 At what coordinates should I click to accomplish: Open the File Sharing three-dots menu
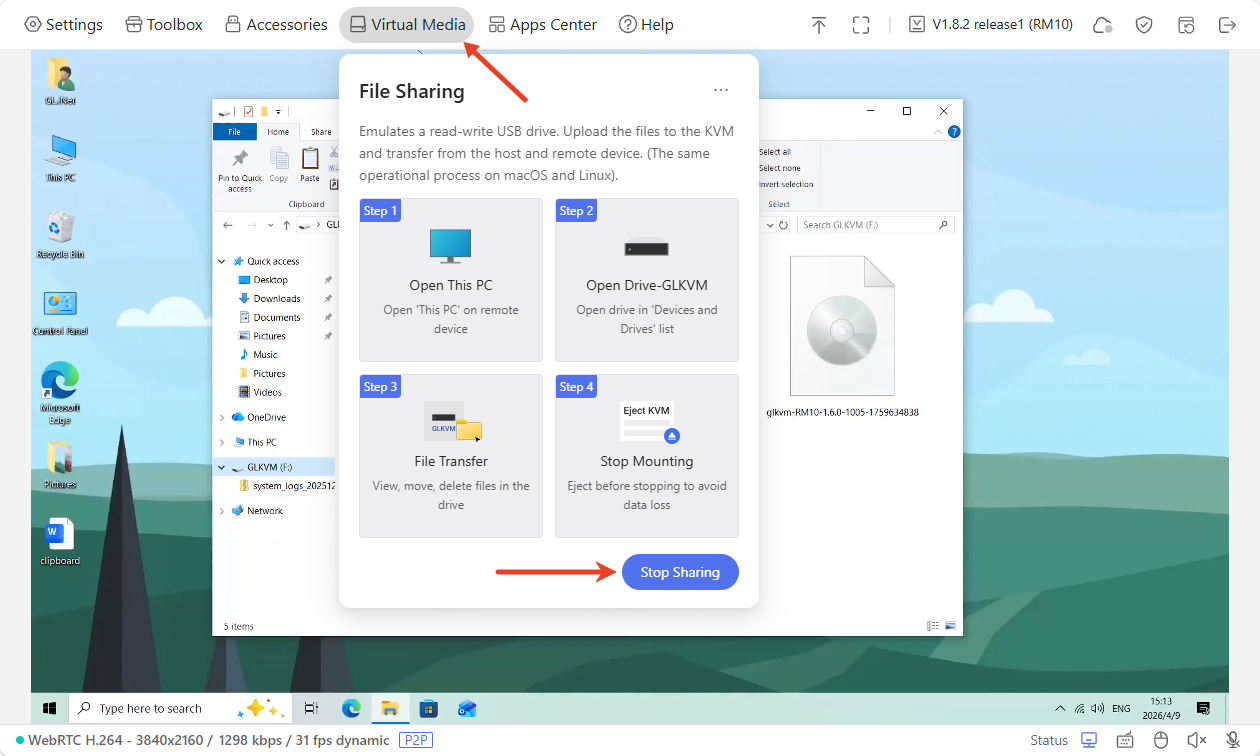click(721, 91)
